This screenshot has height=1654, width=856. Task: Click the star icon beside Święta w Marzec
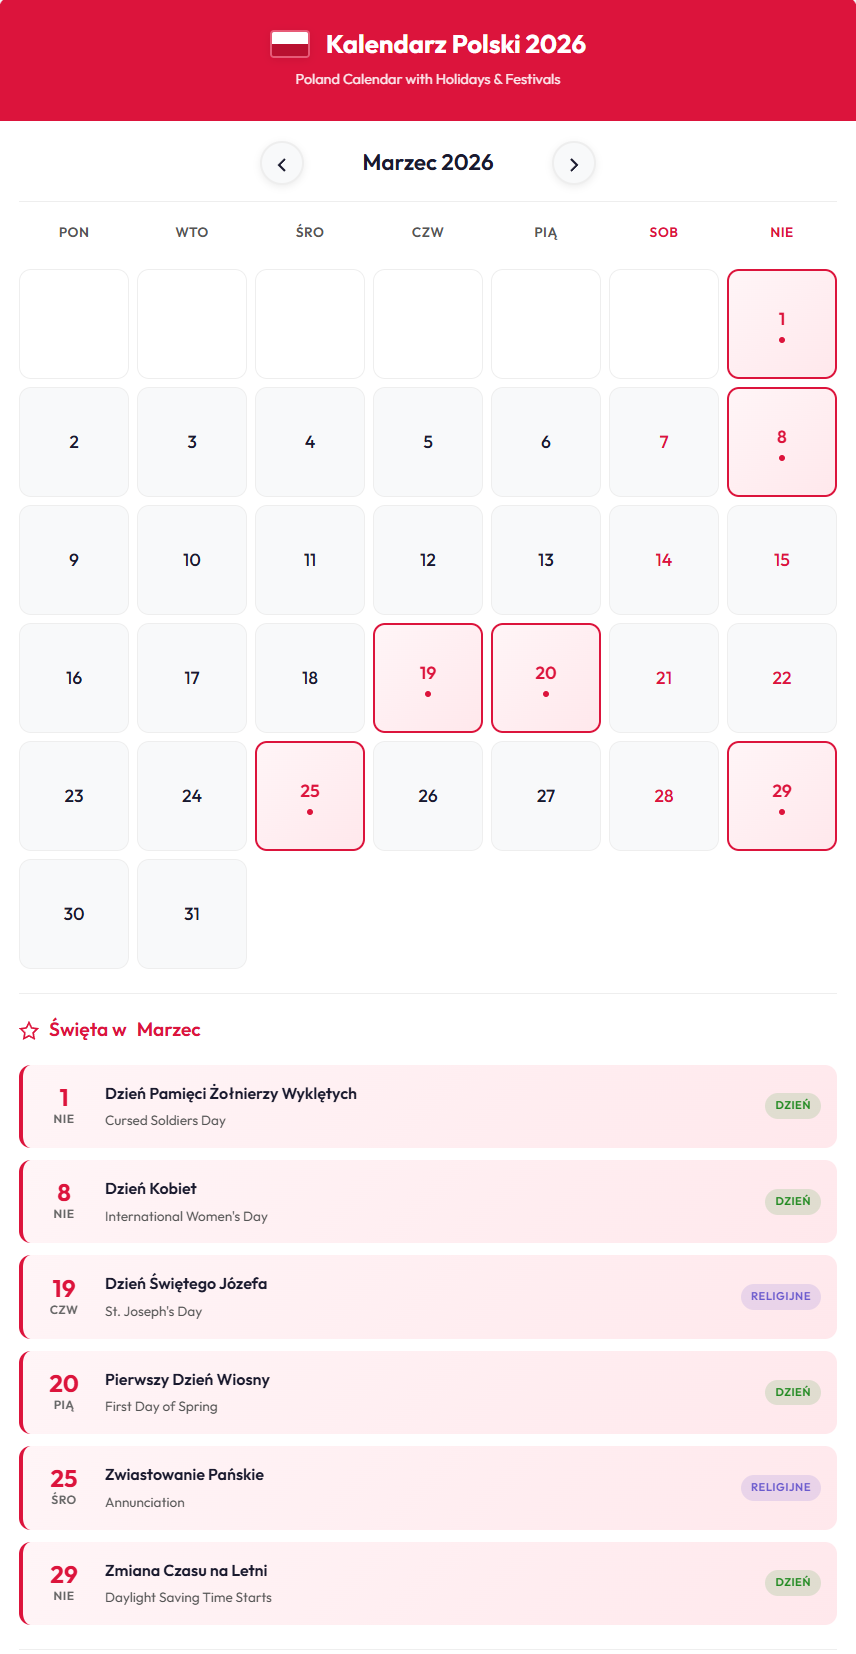(x=30, y=1030)
